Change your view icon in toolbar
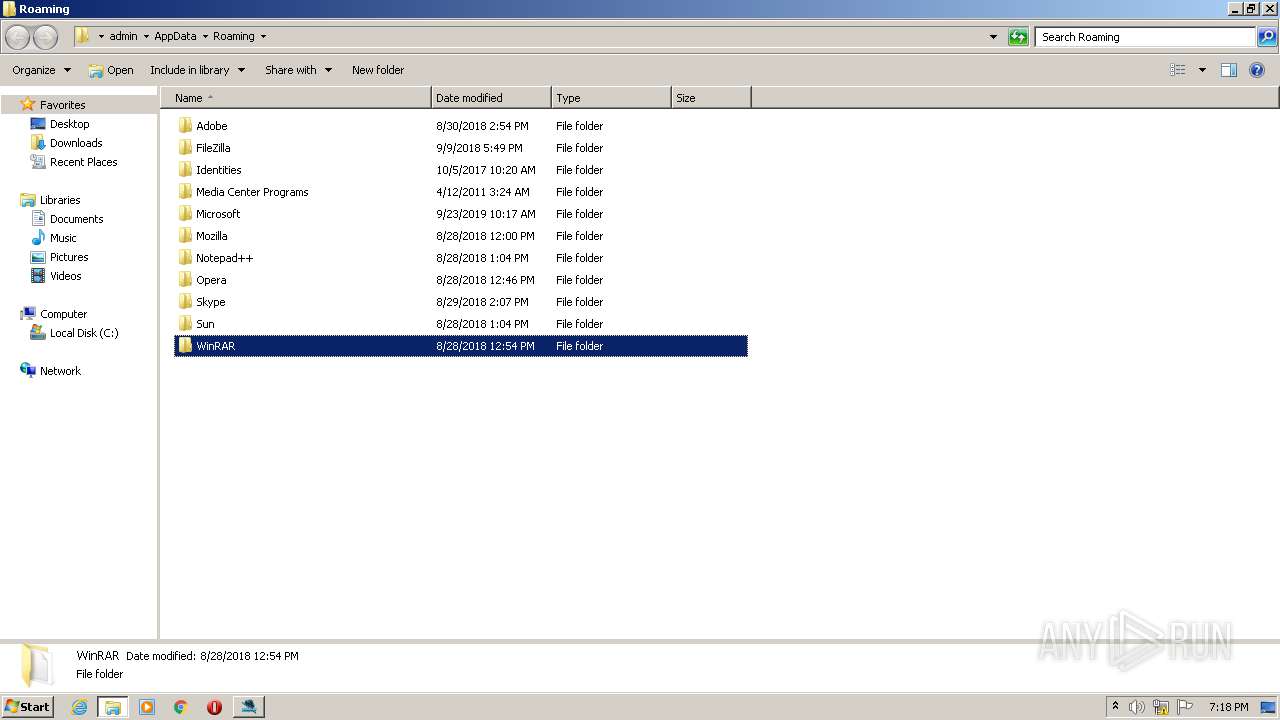Image resolution: width=1280 pixels, height=720 pixels. point(1178,70)
